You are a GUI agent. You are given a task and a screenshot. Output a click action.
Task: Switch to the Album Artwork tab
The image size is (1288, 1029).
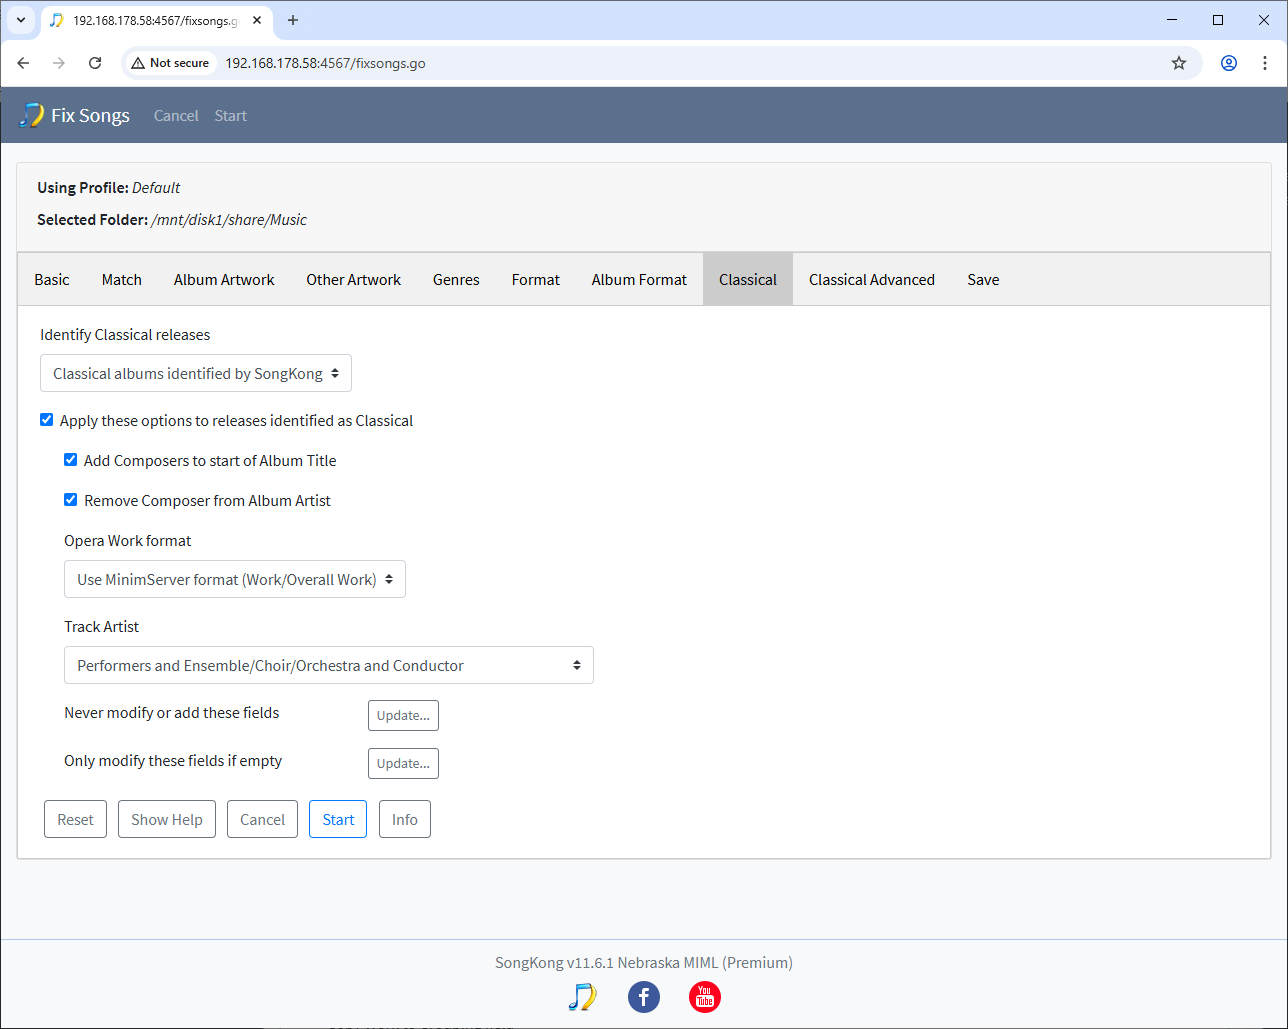[x=224, y=280]
